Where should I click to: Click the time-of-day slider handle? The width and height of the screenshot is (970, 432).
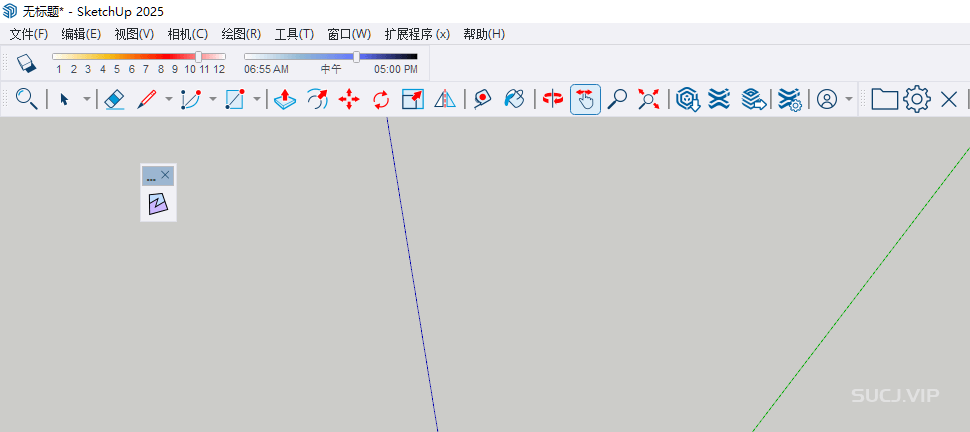pos(356,57)
